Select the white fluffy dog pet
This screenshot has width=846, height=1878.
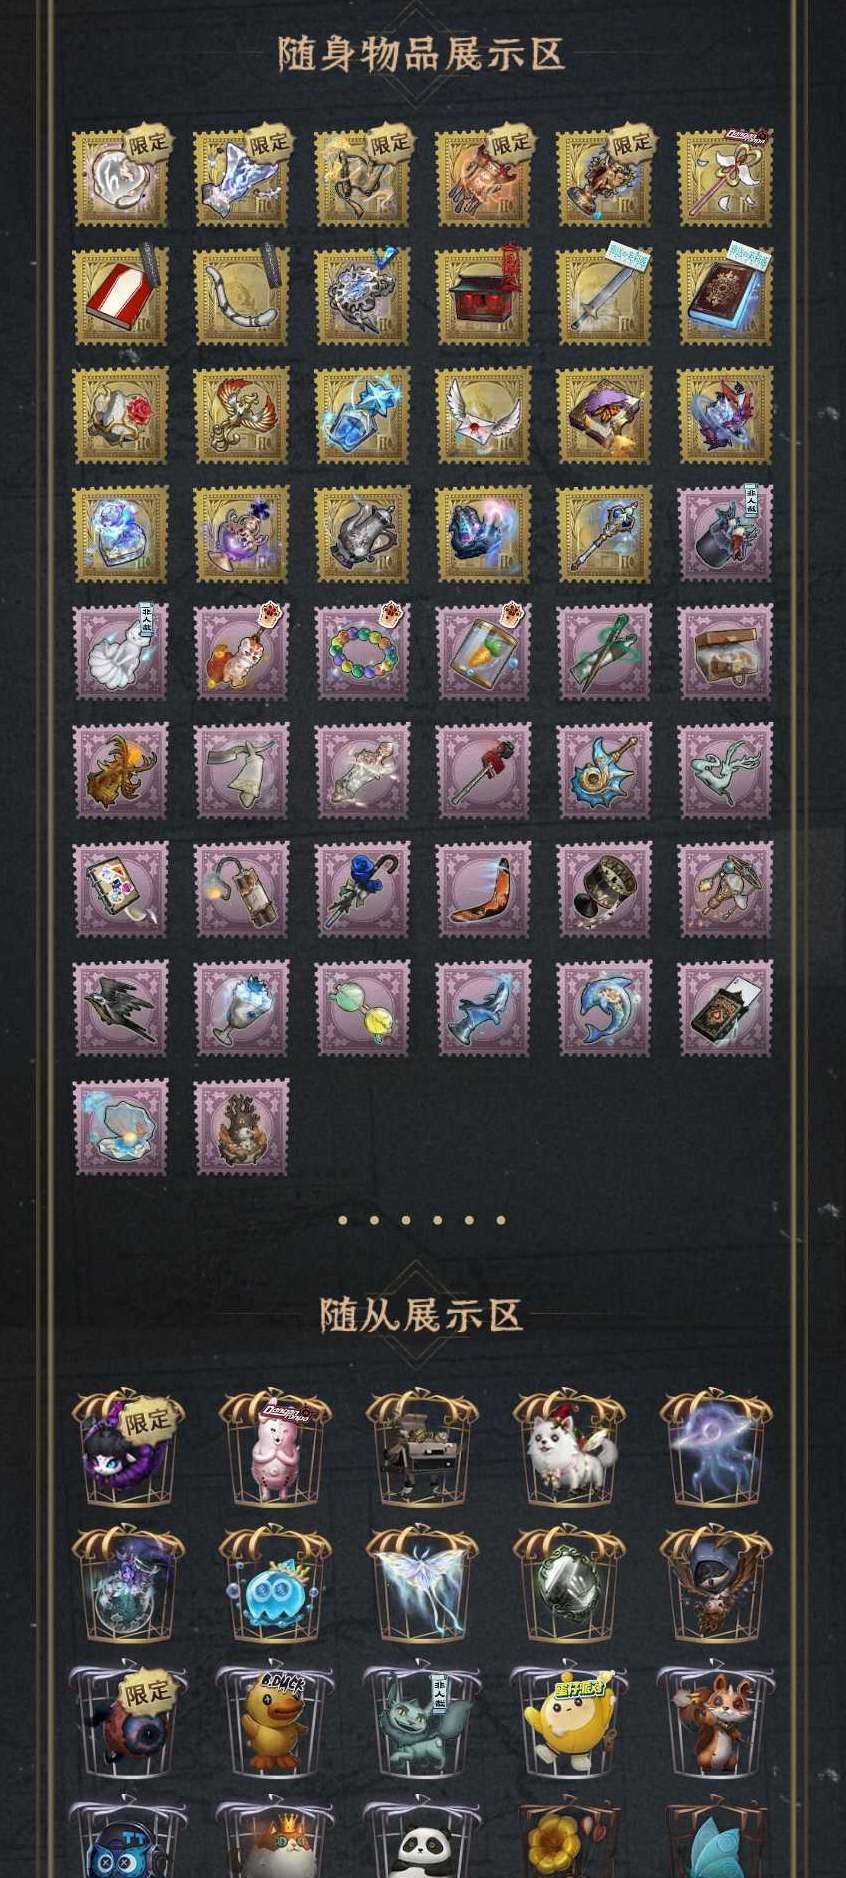click(569, 1447)
